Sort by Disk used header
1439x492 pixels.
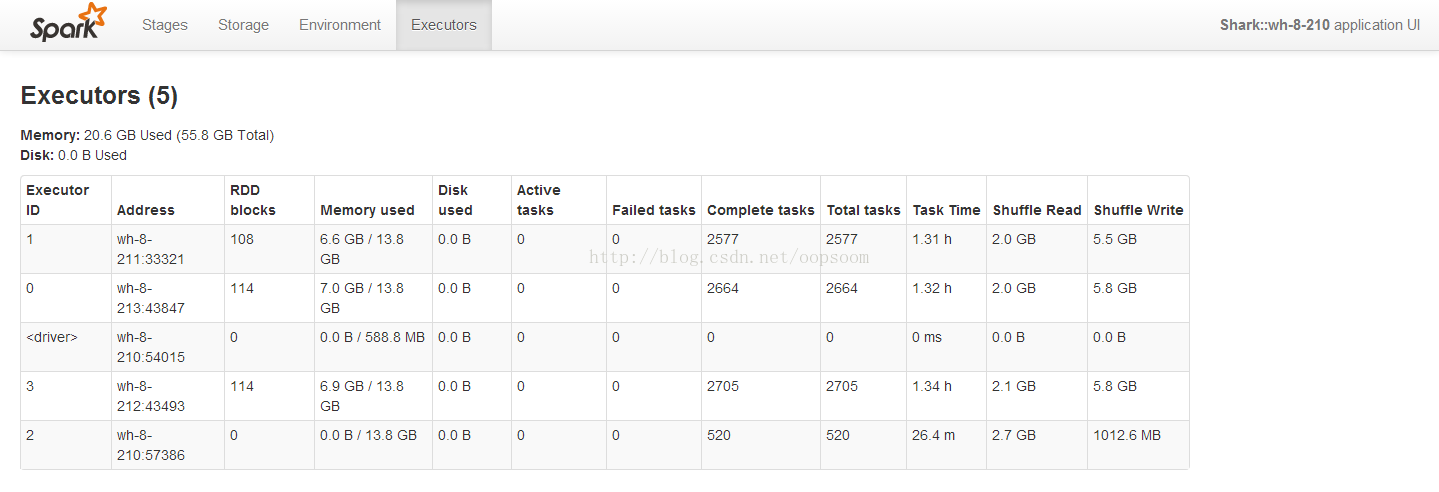pos(455,200)
